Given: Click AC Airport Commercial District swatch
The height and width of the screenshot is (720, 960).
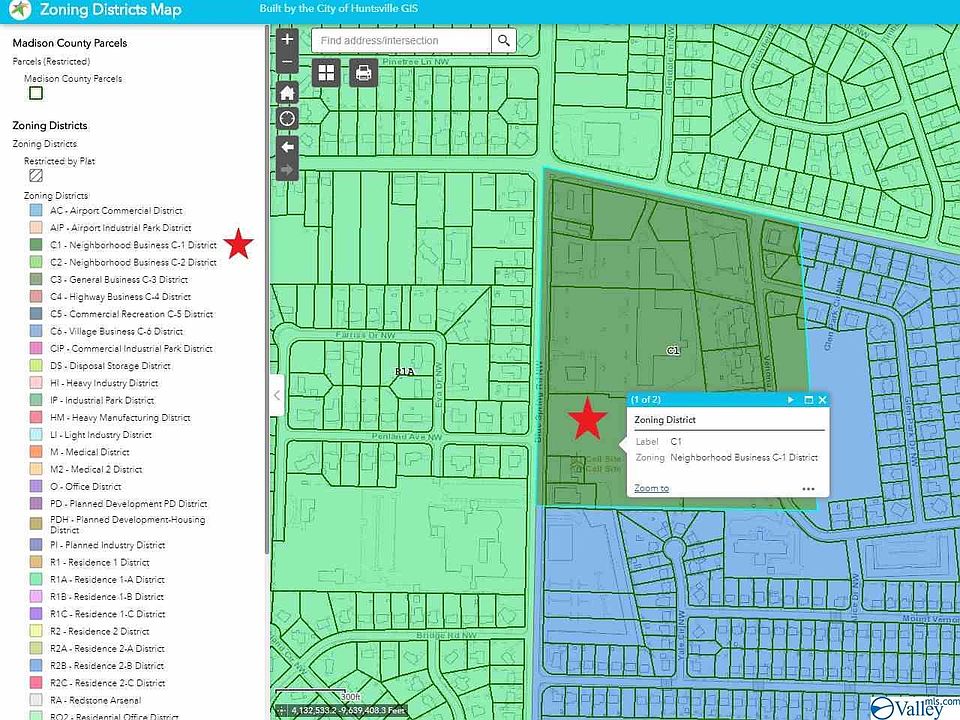Looking at the screenshot, I should pos(36,211).
